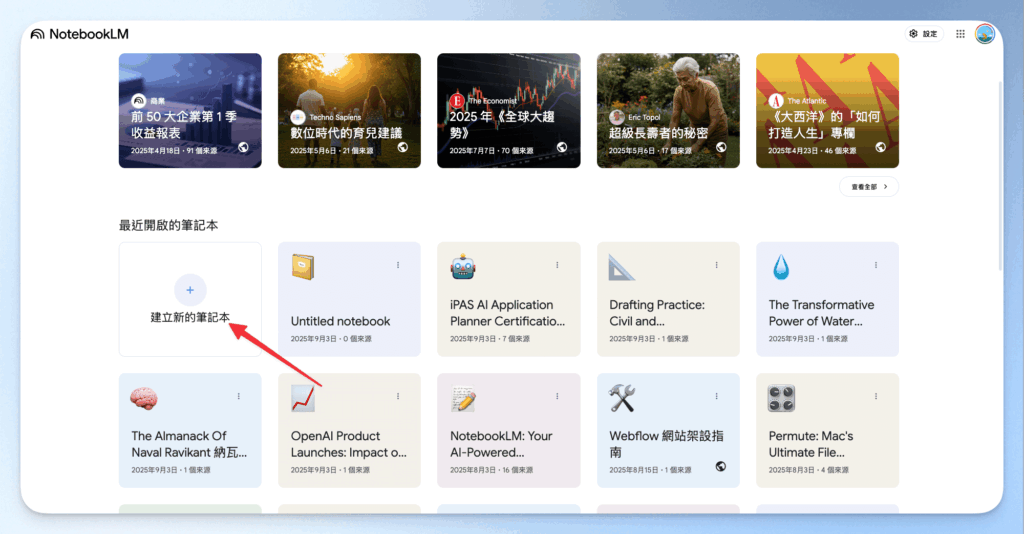Open more options for Drafting Practice notebook

point(716,265)
